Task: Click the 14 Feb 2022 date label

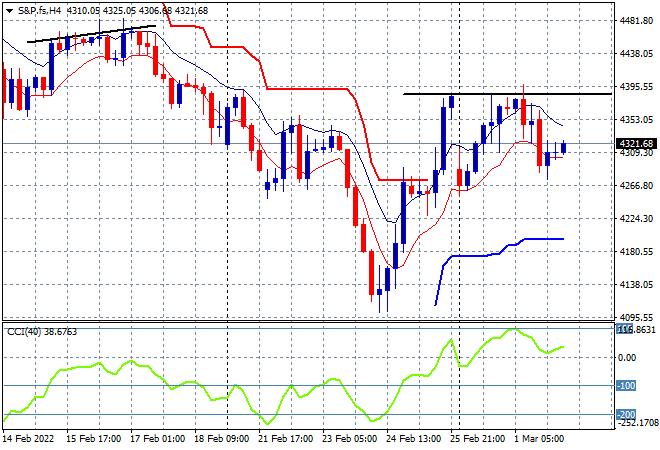Action: point(29,439)
